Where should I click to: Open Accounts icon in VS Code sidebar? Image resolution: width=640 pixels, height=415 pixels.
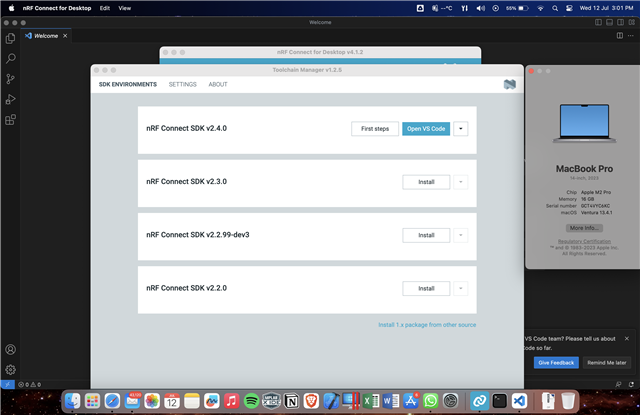point(11,349)
